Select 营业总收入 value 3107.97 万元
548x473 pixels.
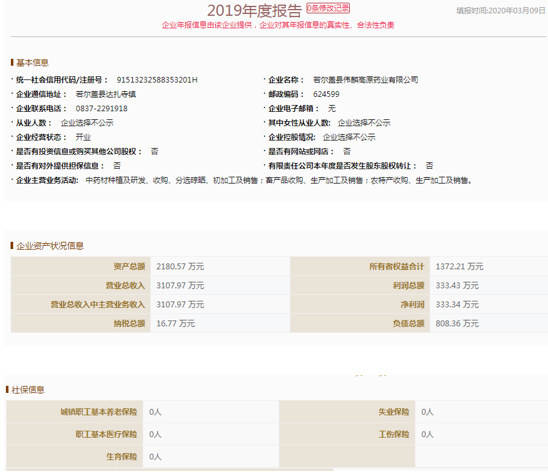[x=180, y=286]
